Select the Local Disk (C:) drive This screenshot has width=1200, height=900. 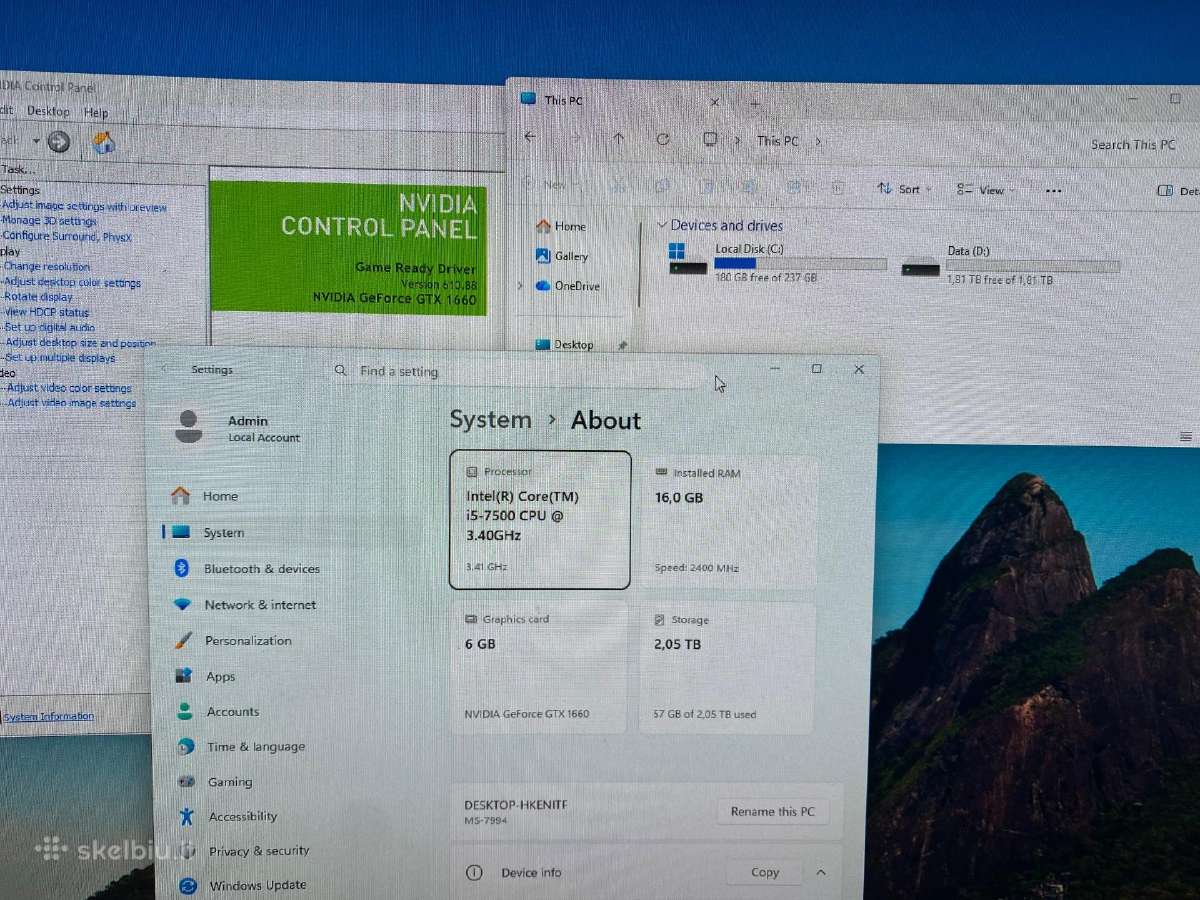tap(777, 263)
